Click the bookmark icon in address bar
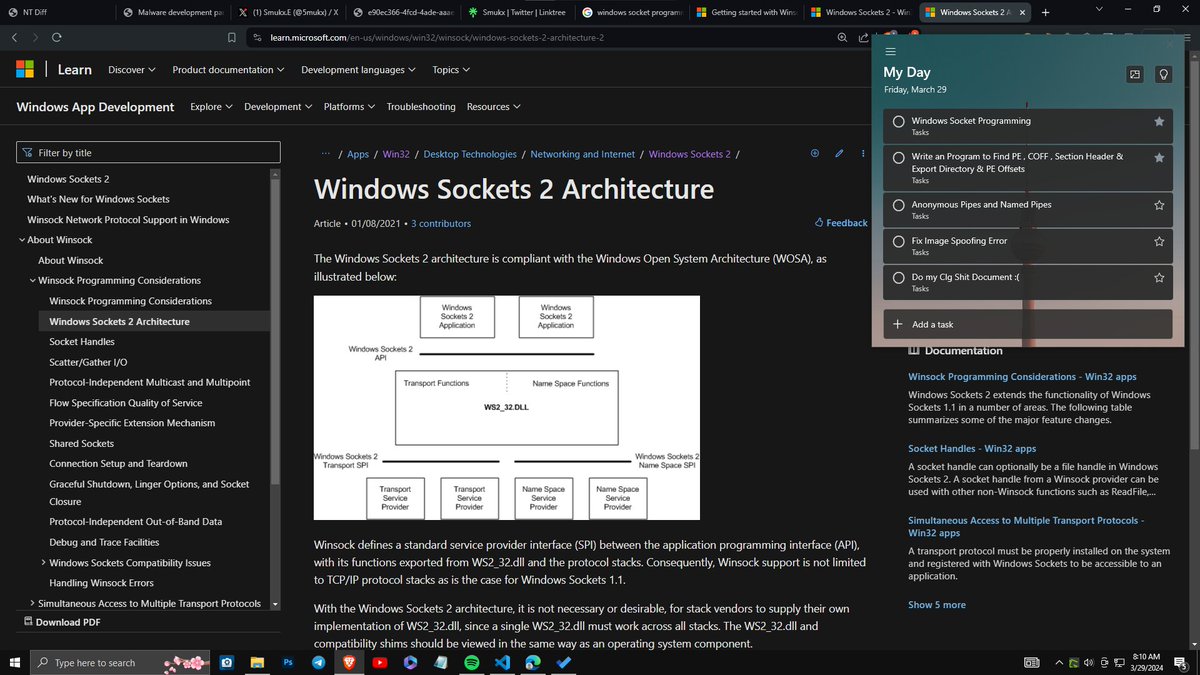The image size is (1200, 675). coord(231,37)
